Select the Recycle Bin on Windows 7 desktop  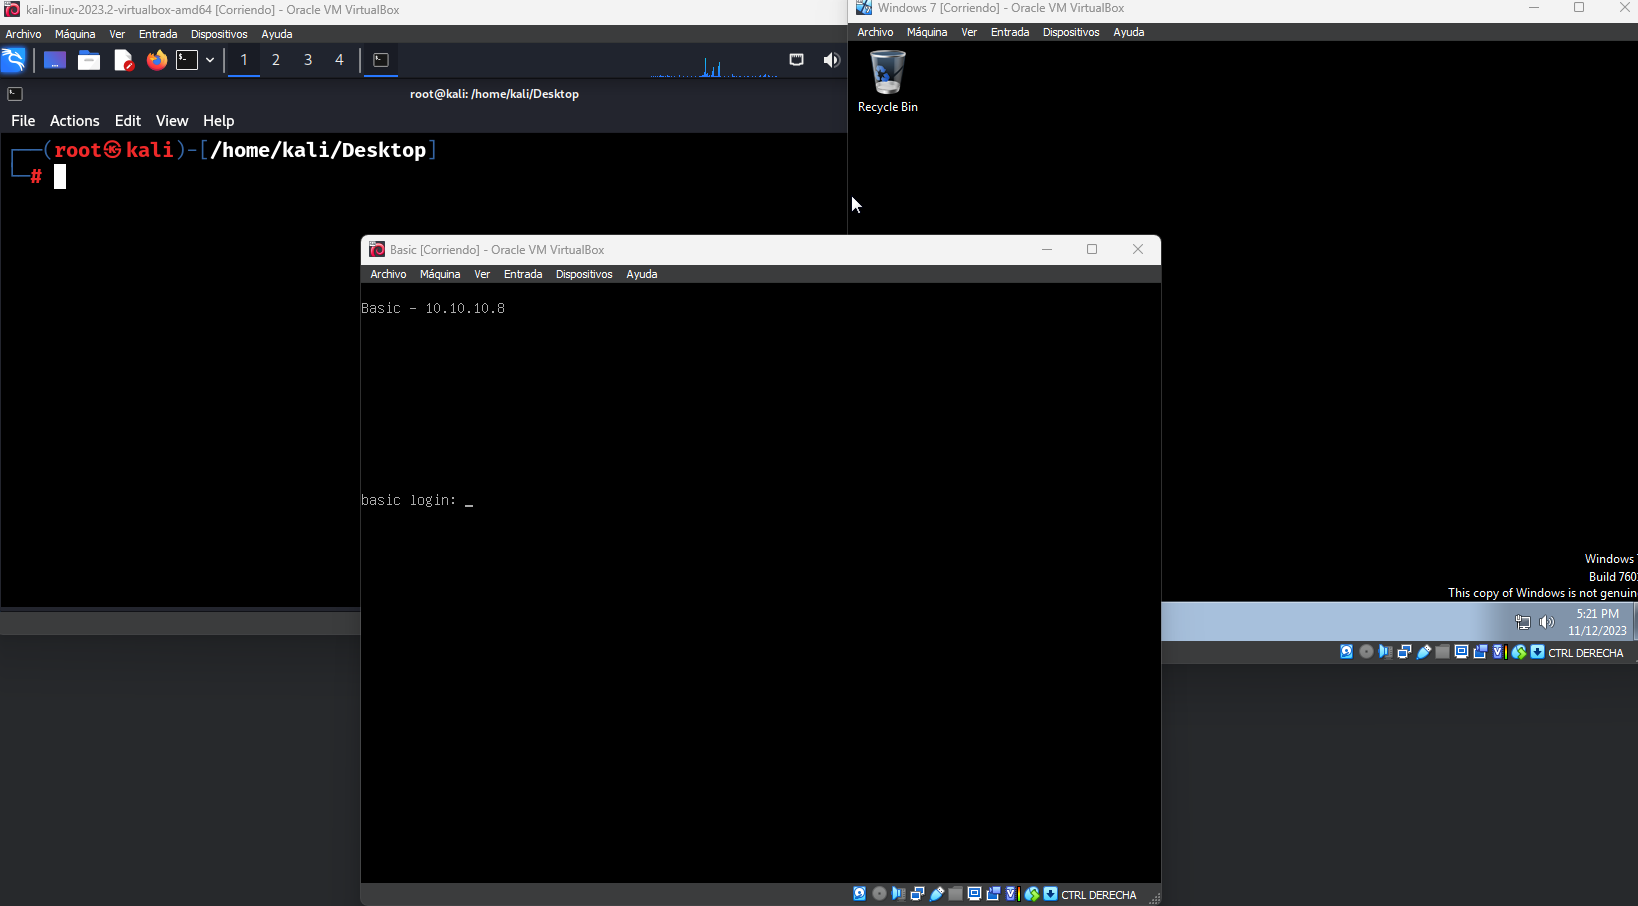tap(888, 82)
